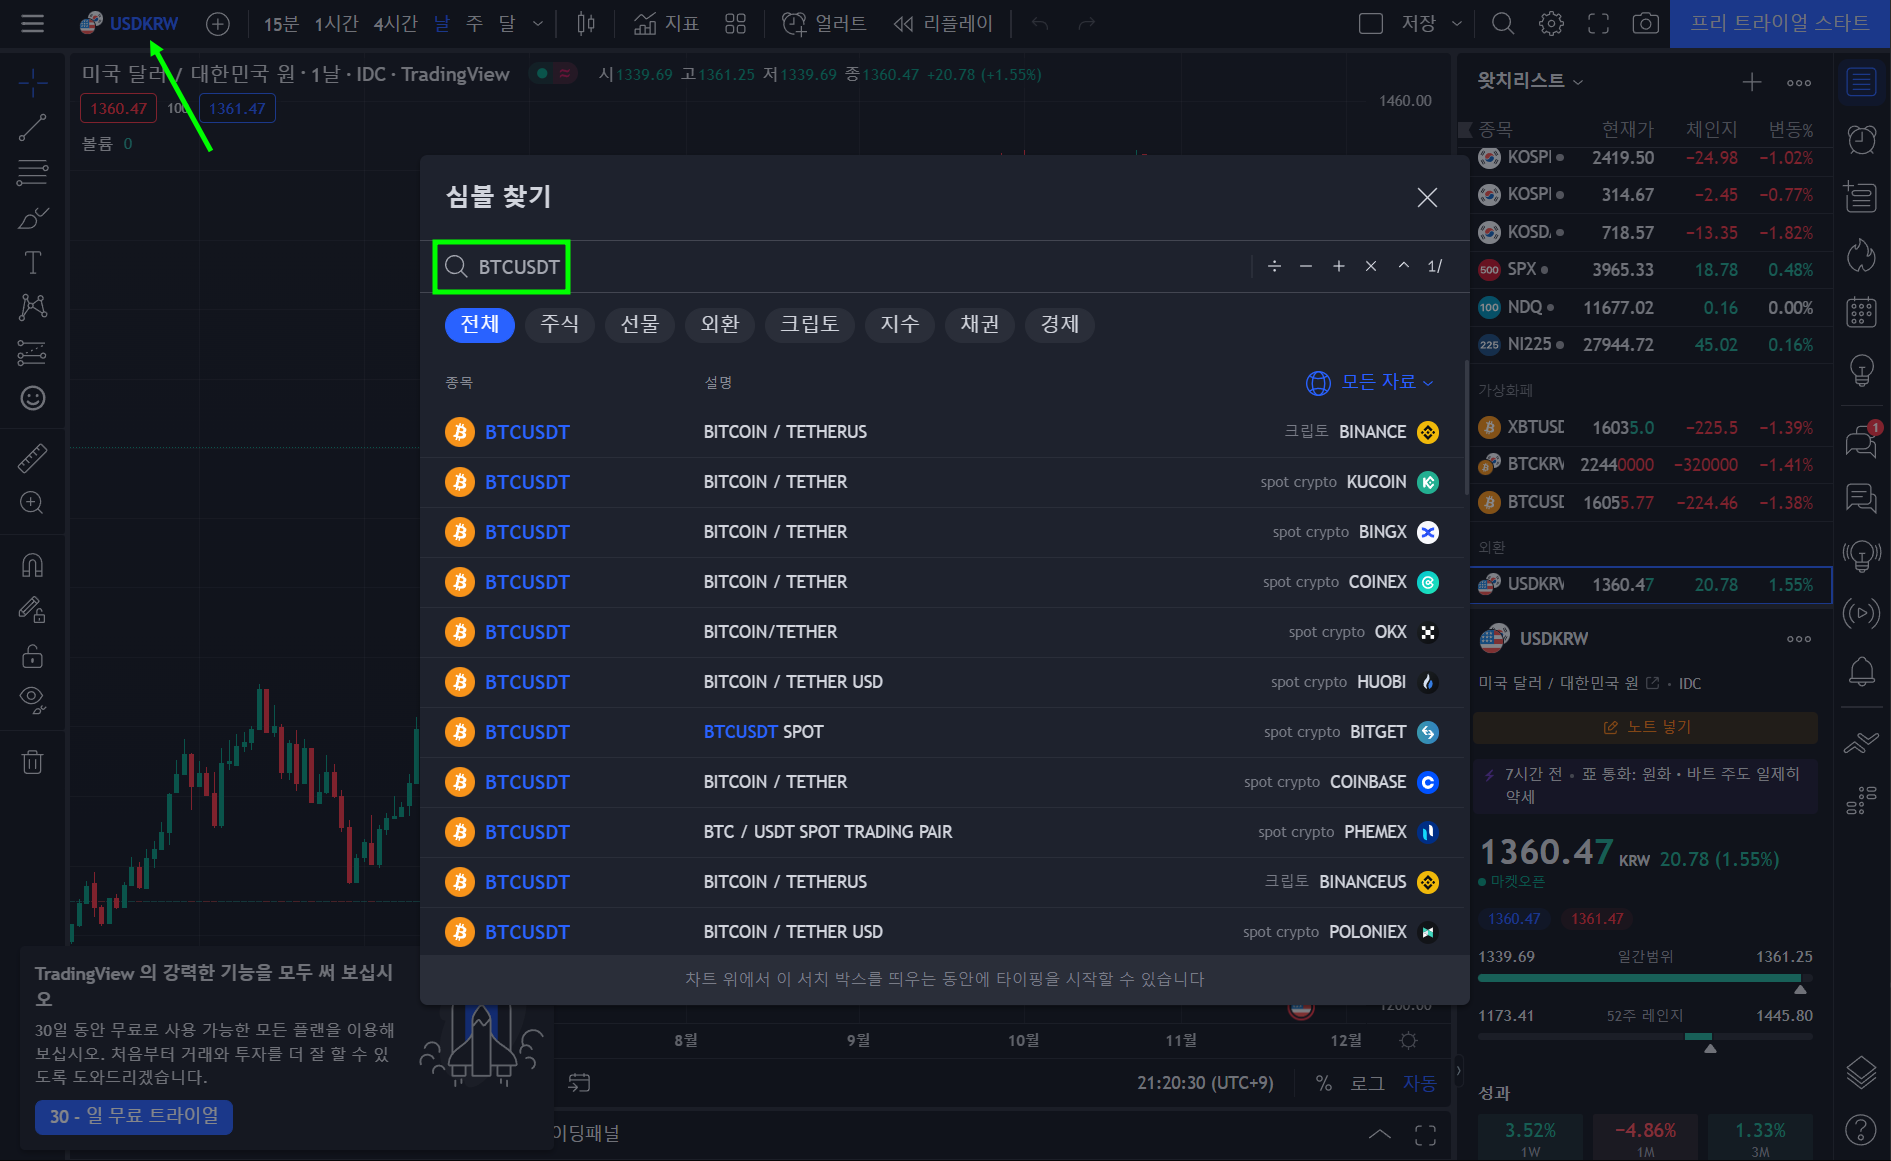1891x1161 pixels.
Task: Click the add symbol compare plus icon
Action: point(218,23)
